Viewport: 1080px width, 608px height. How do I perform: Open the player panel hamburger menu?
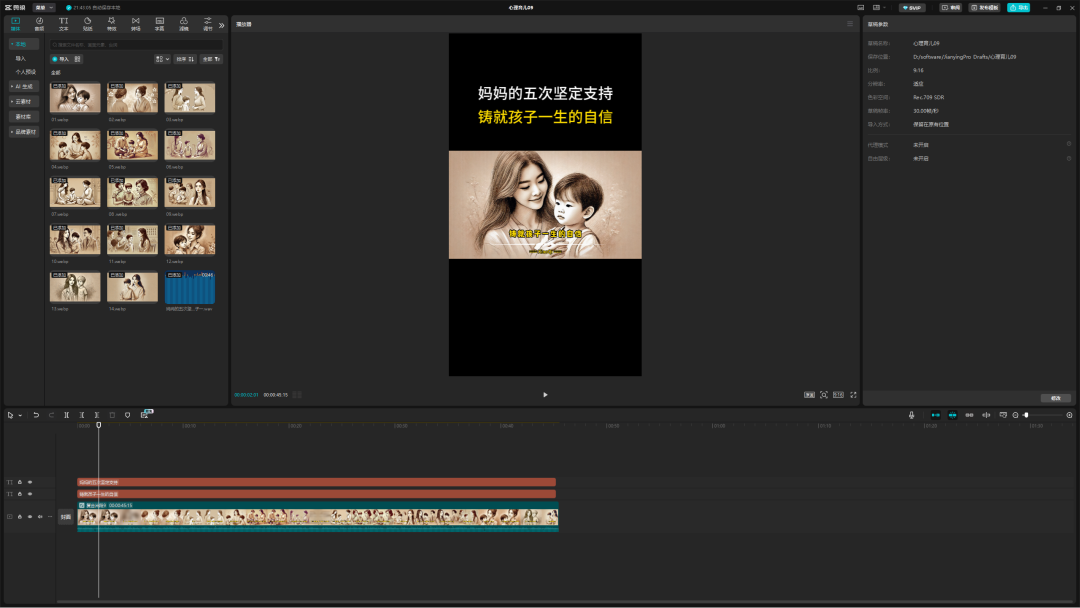pos(849,24)
